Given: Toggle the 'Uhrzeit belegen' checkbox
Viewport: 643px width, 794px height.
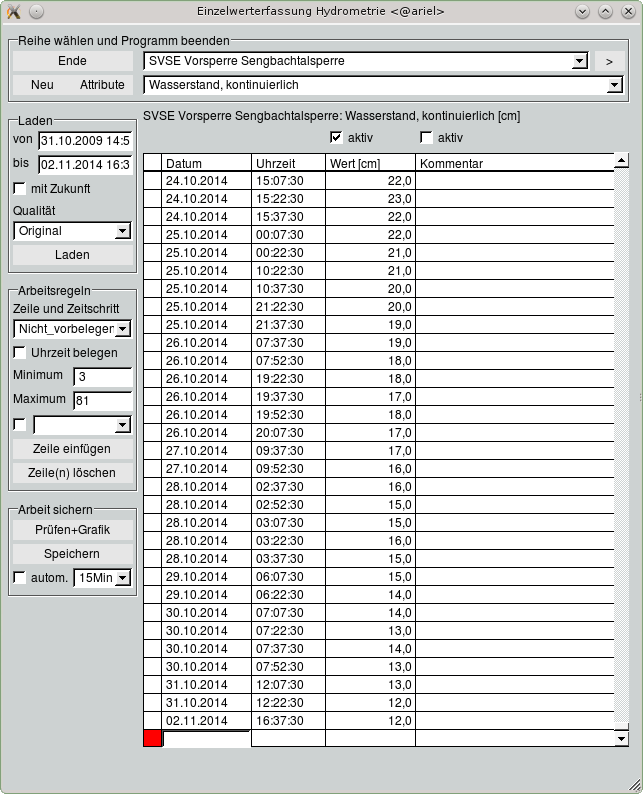Looking at the screenshot, I should click(19, 352).
